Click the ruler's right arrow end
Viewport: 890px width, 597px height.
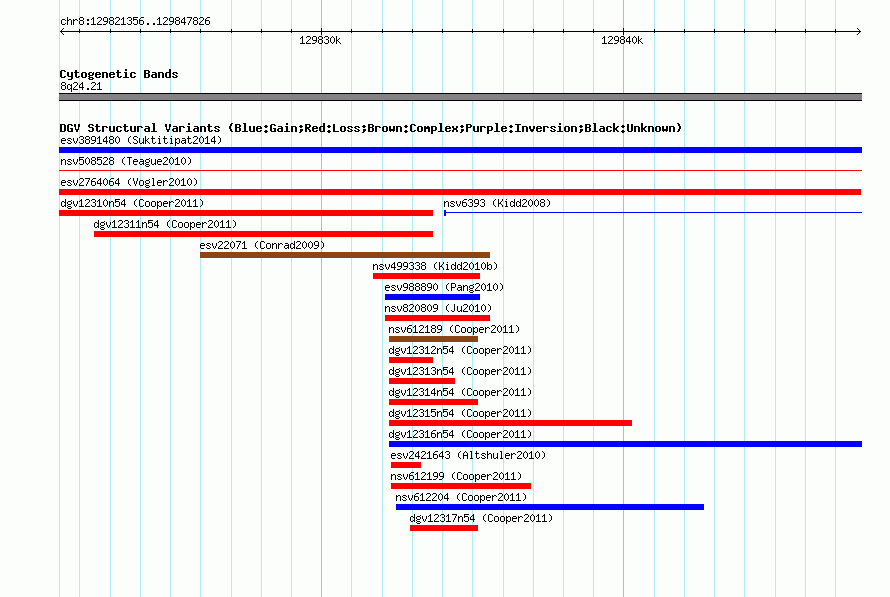click(858, 31)
